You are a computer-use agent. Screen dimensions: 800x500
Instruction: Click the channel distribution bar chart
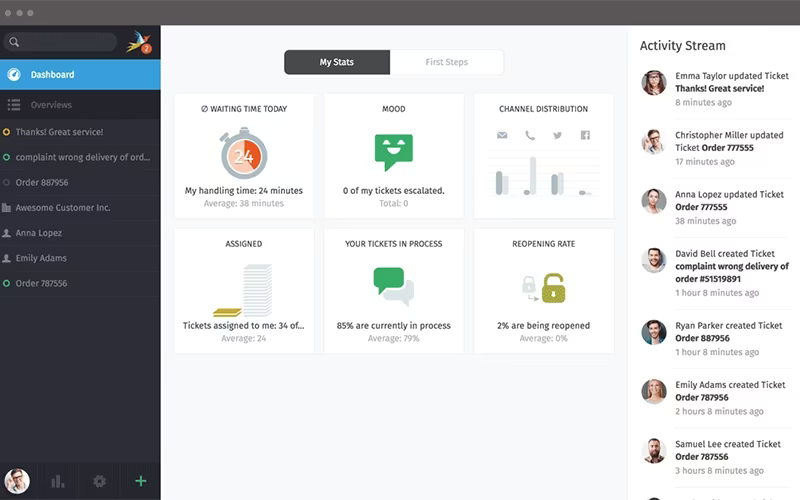tap(543, 174)
